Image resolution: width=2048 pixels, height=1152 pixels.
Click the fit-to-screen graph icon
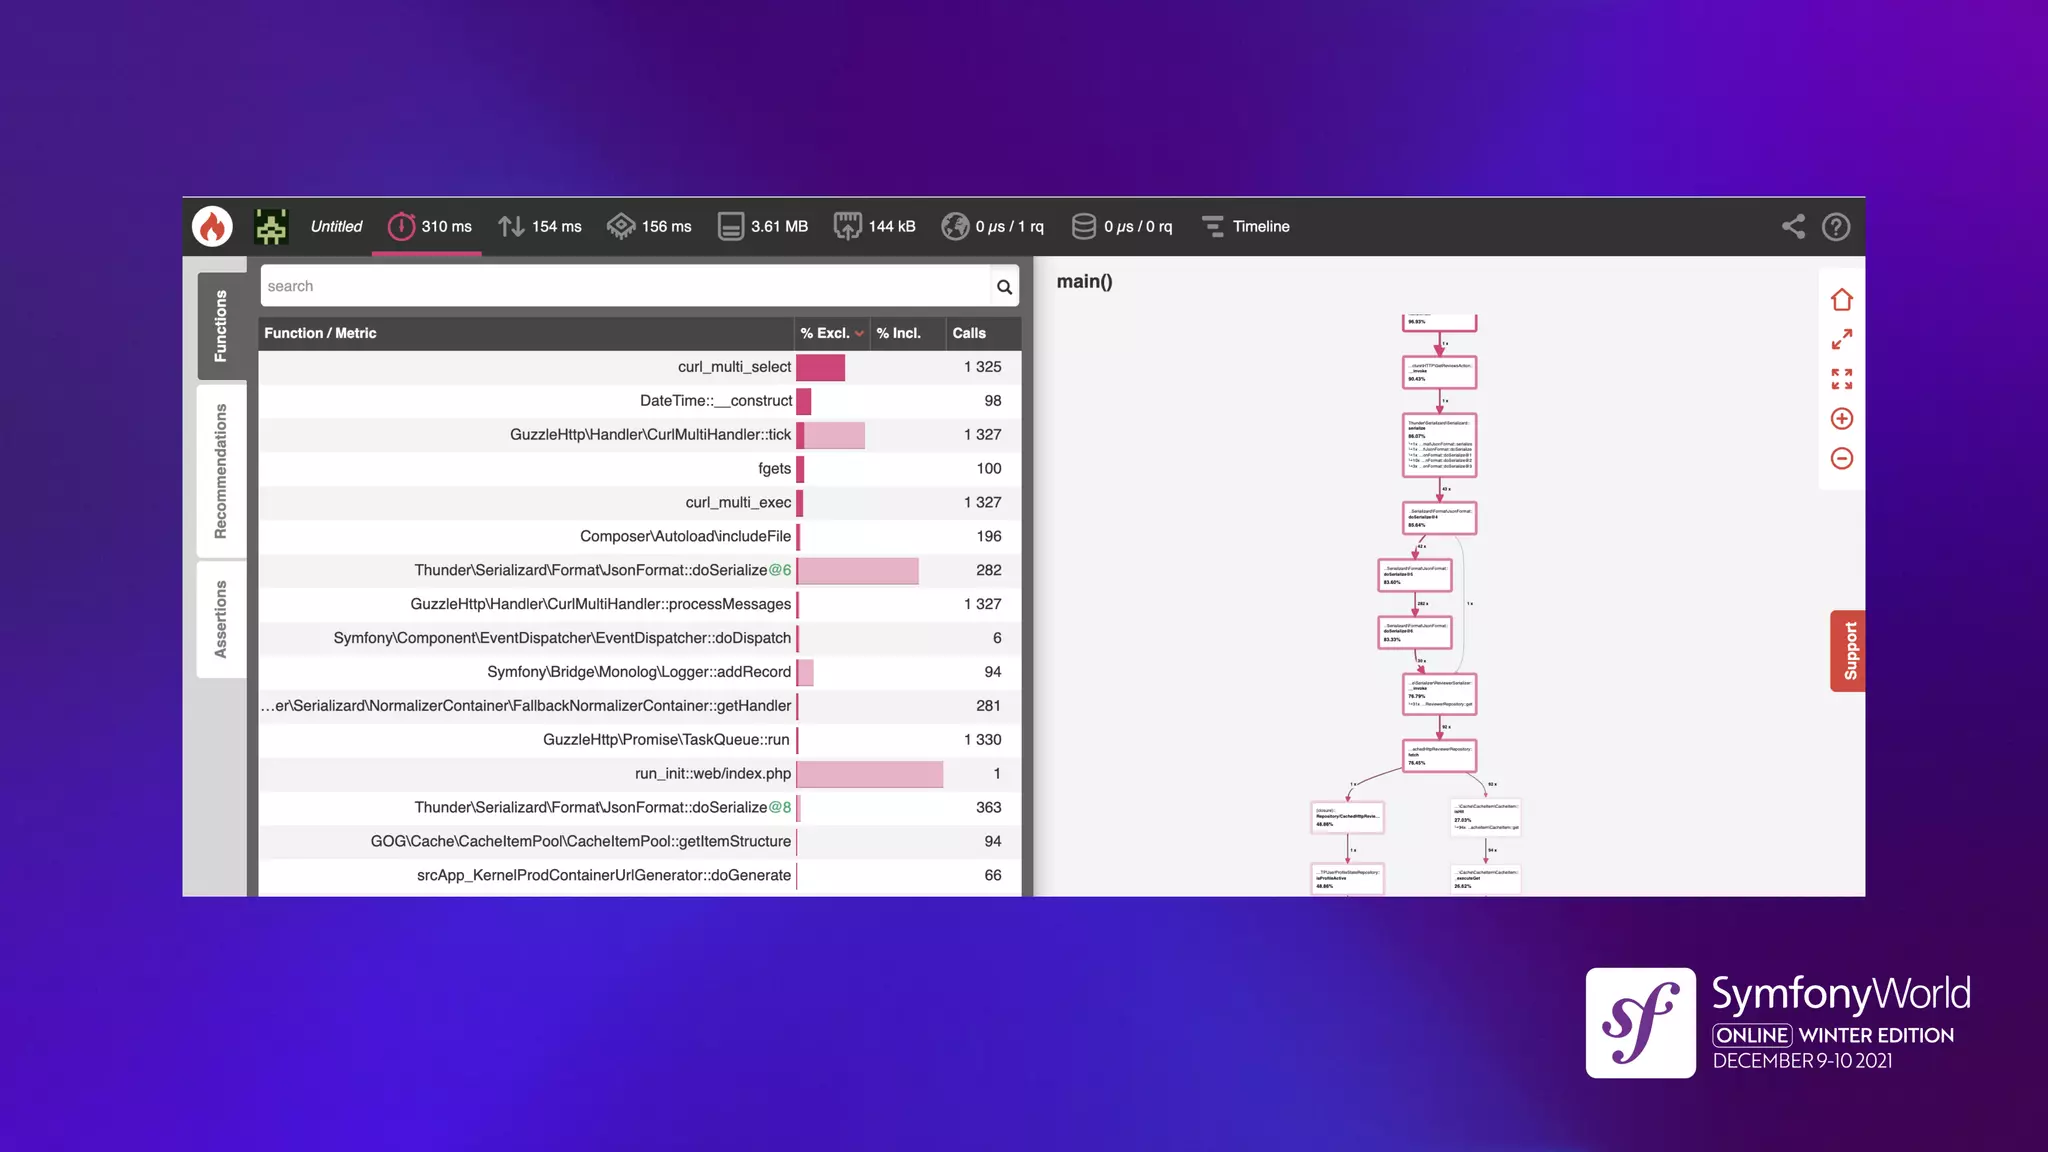[1841, 379]
